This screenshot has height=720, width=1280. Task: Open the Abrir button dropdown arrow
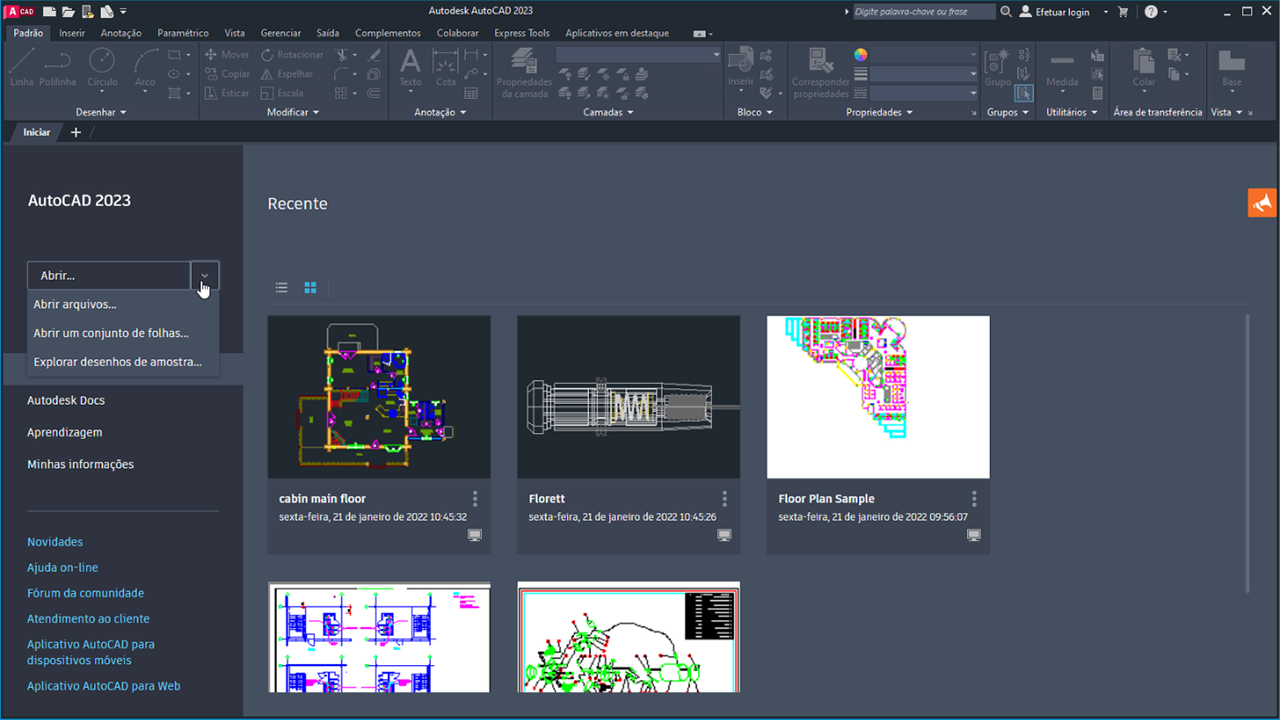204,275
